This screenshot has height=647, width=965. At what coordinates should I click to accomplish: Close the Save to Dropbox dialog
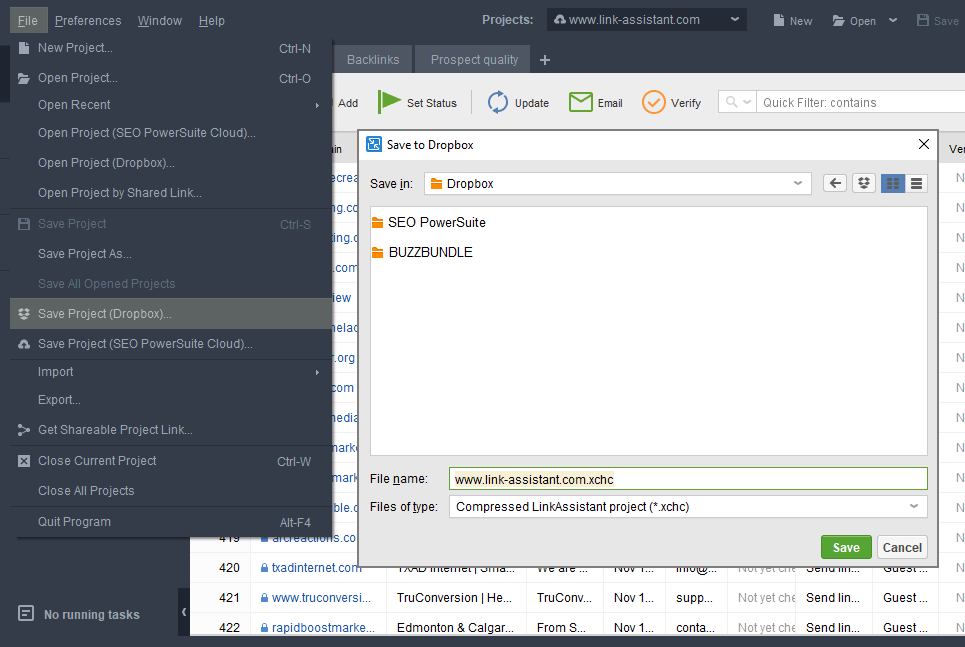[924, 144]
